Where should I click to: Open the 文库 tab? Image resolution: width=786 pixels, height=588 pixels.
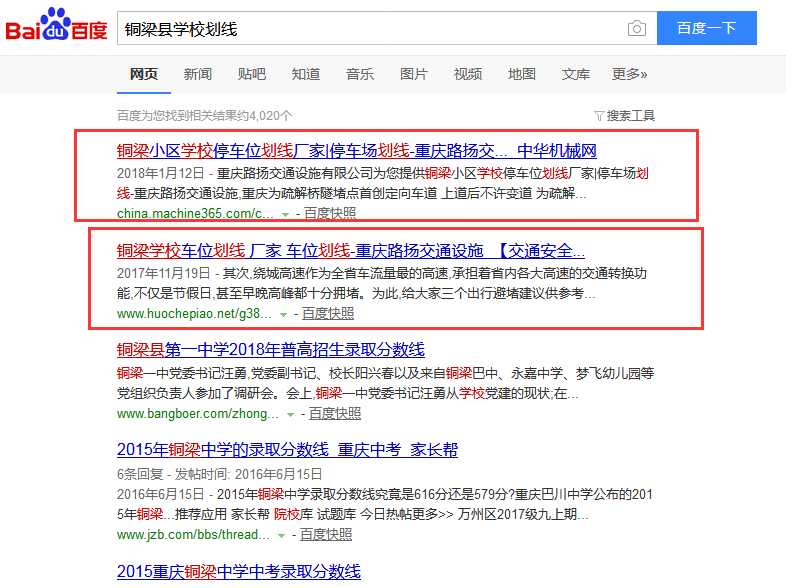[575, 74]
